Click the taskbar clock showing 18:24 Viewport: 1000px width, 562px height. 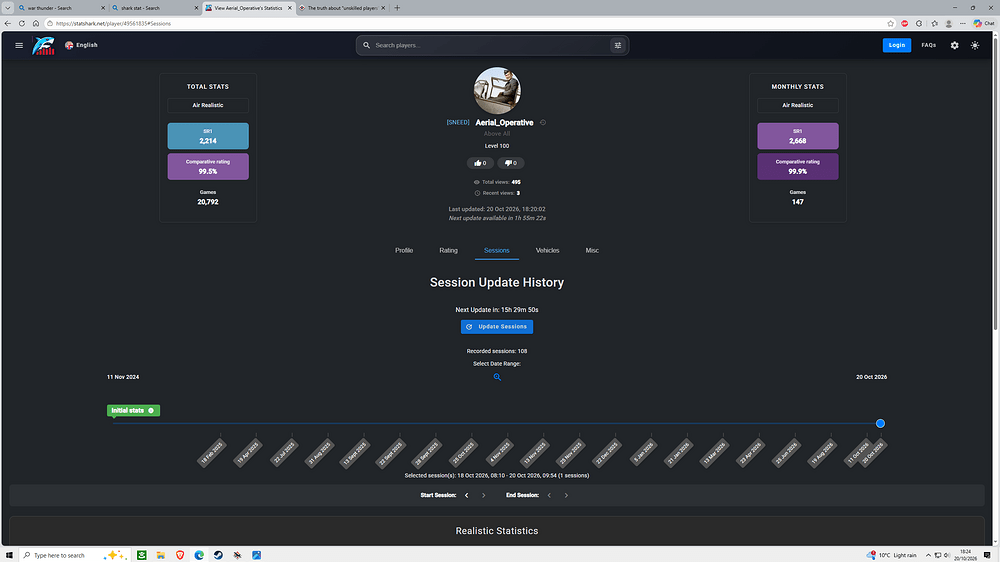click(x=966, y=555)
